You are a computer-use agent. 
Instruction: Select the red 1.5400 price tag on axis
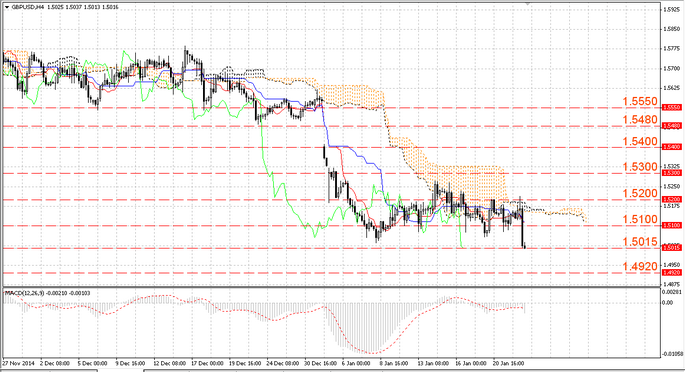pyautogui.click(x=672, y=147)
